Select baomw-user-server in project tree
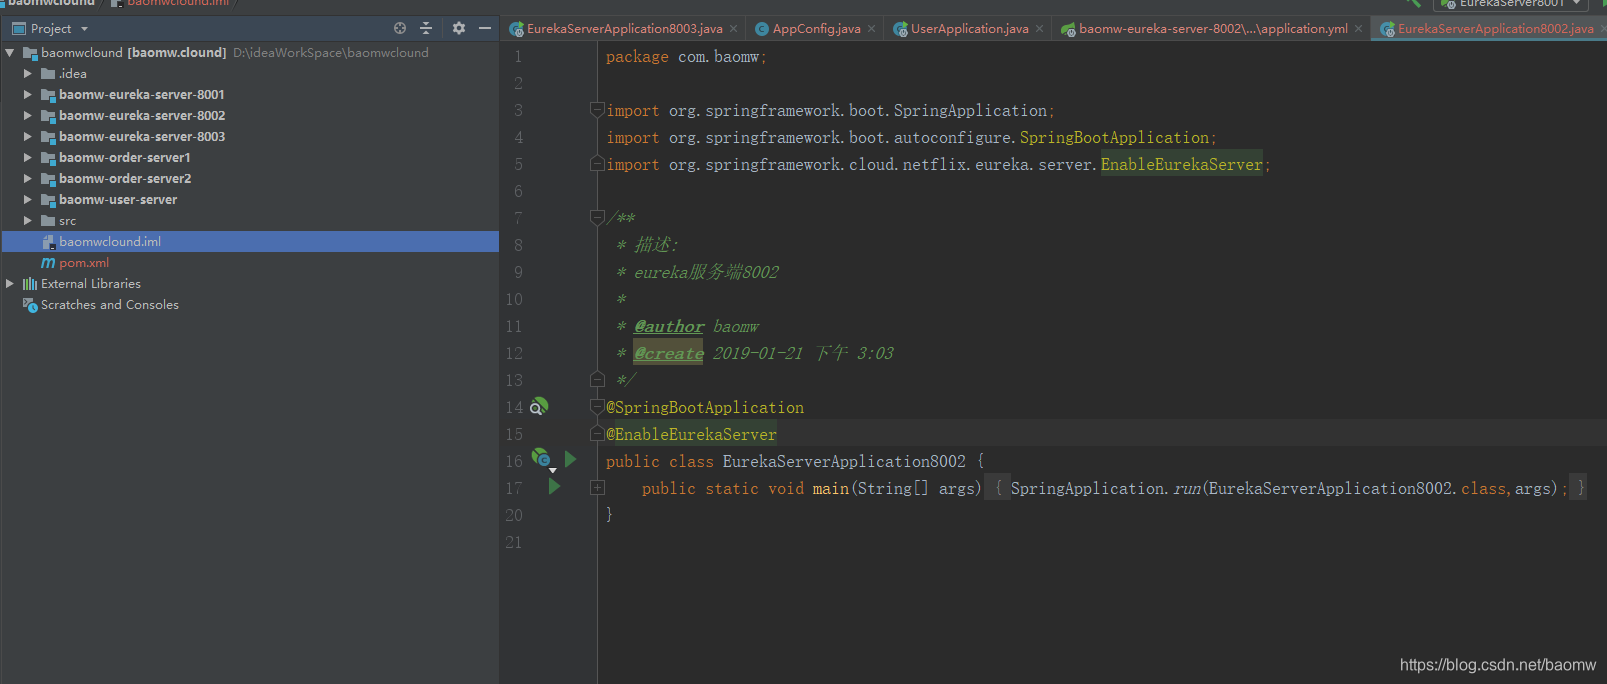 tap(118, 200)
